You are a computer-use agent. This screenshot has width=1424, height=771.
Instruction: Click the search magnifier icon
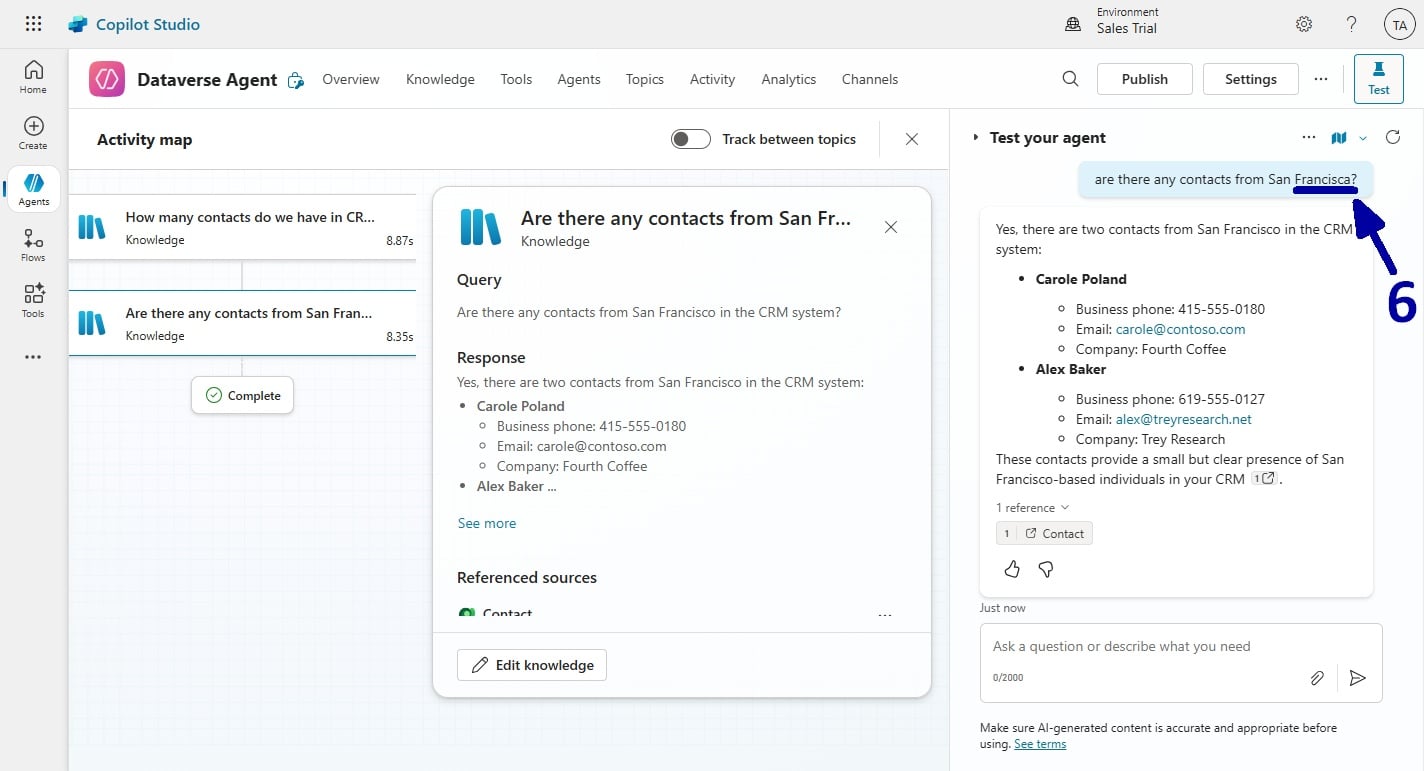click(x=1070, y=79)
